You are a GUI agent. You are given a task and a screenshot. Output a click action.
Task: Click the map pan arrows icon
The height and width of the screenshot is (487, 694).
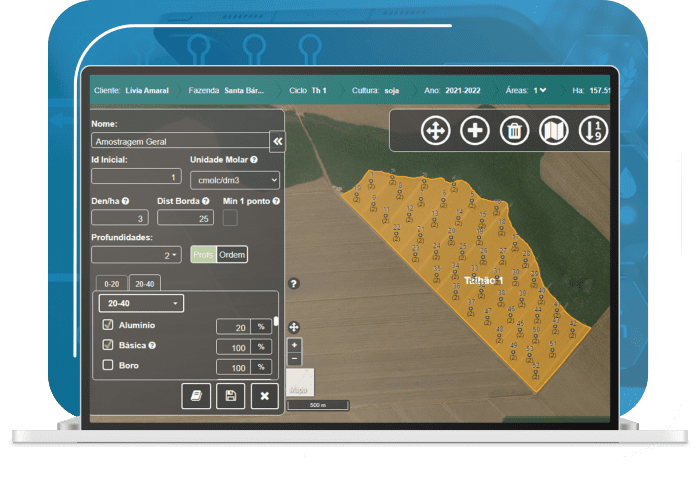coord(294,328)
